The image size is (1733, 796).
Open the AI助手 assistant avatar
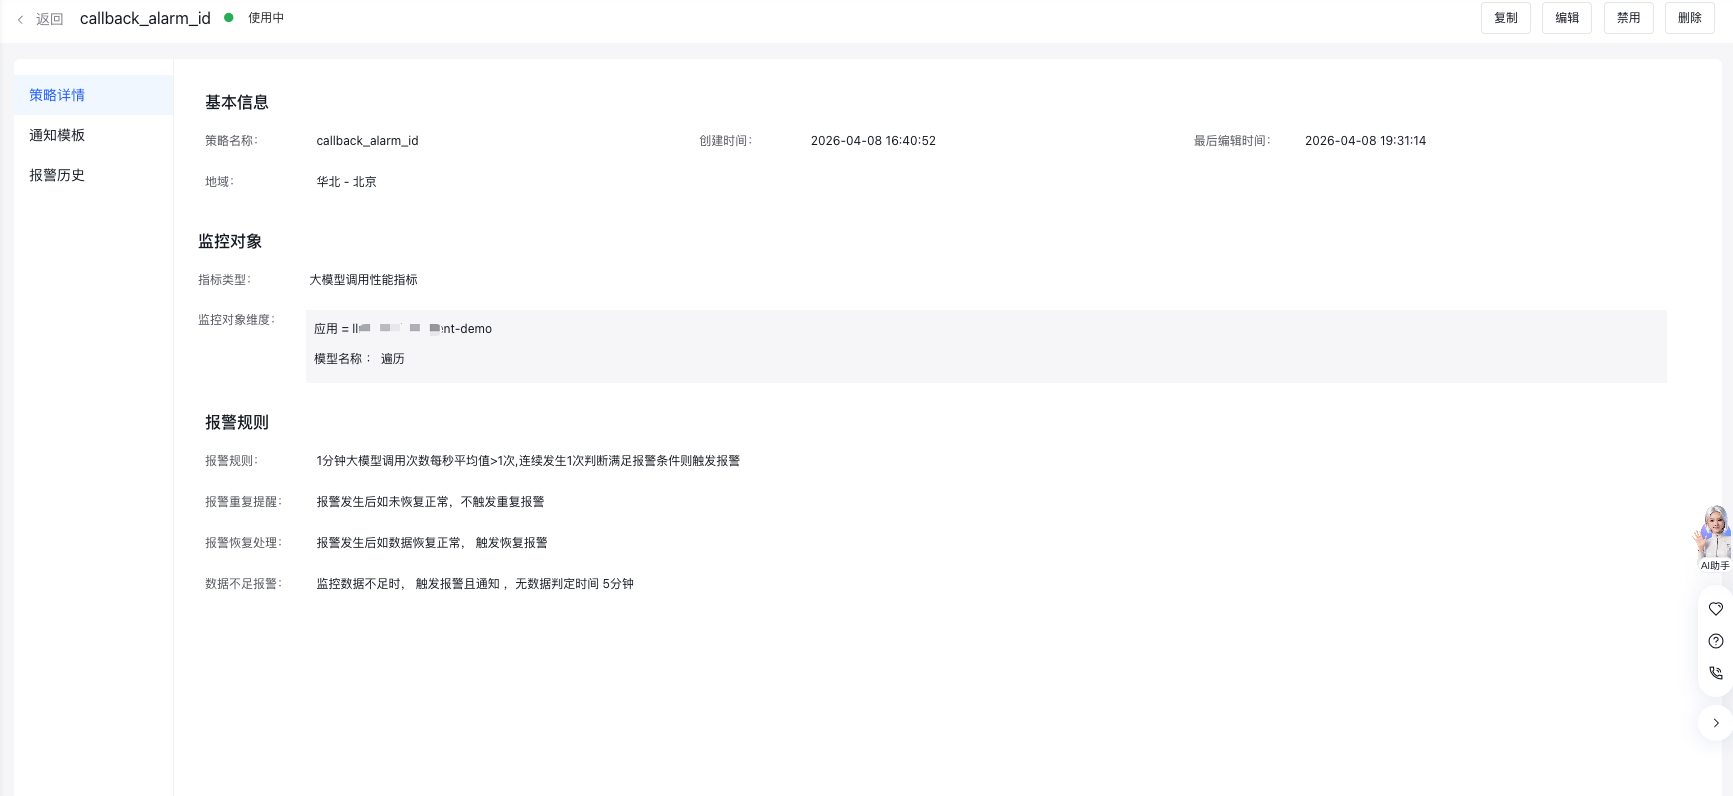pyautogui.click(x=1714, y=535)
